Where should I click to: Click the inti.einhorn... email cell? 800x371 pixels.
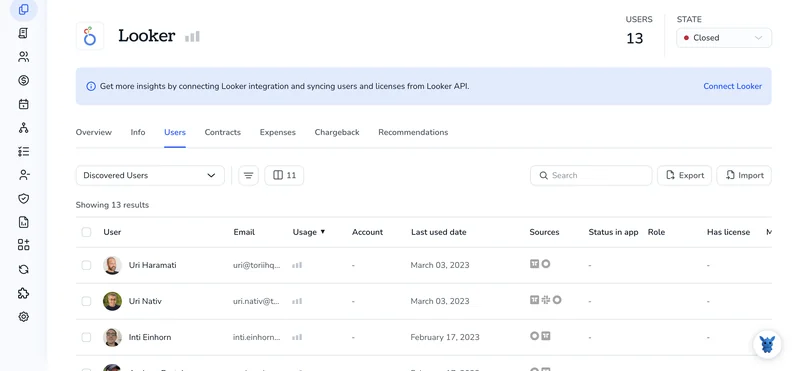coord(257,337)
